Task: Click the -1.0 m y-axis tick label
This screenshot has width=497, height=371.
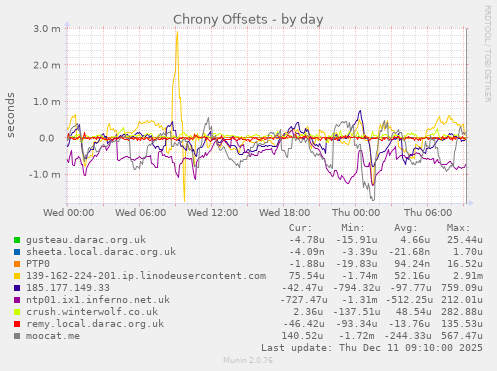Action: [45, 175]
